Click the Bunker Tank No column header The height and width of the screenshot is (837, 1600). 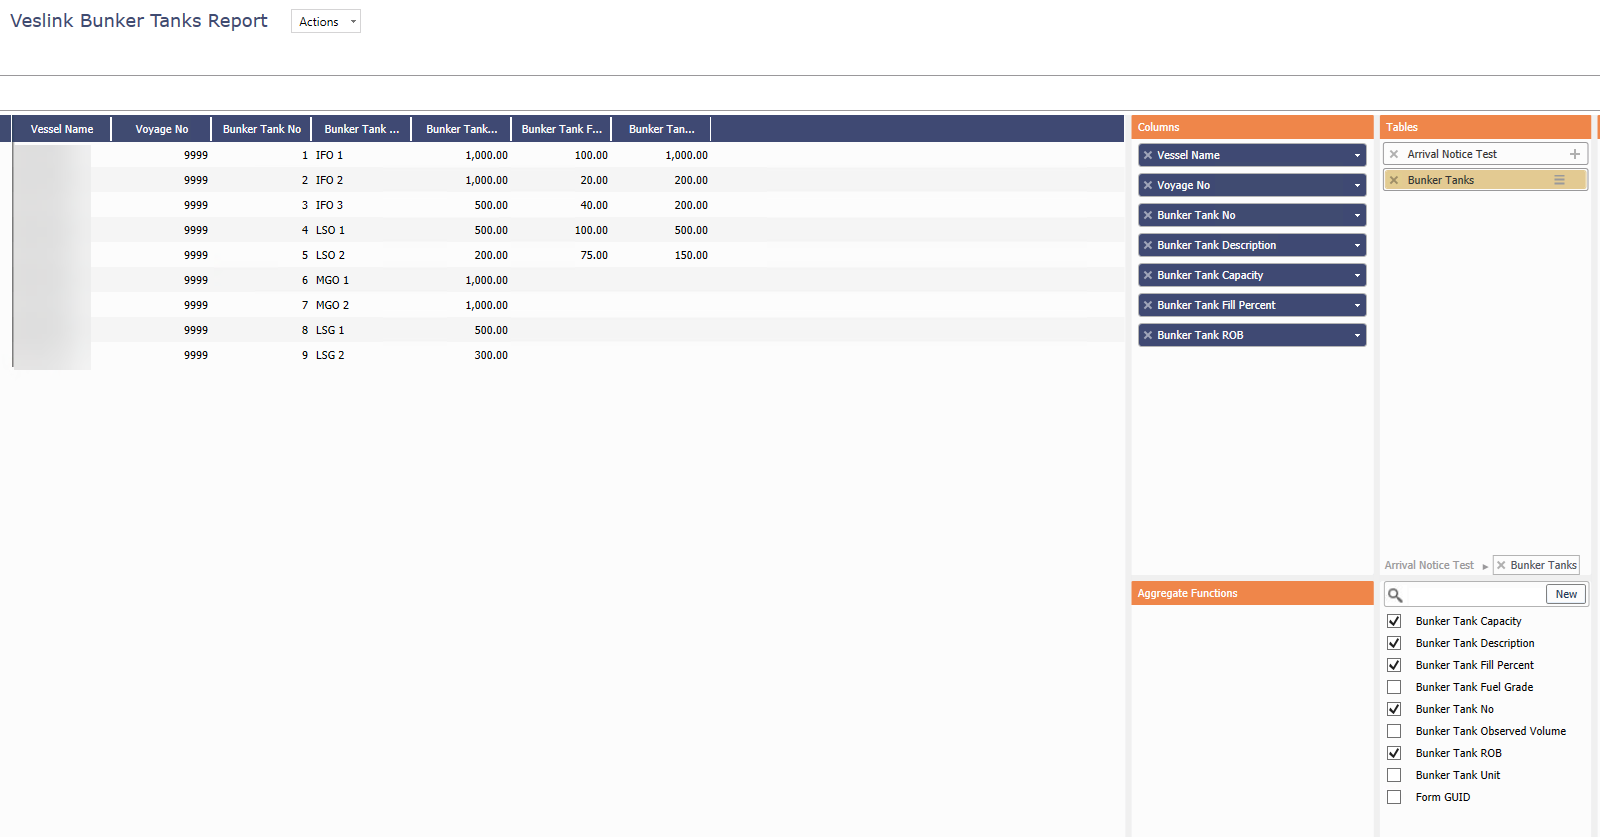261,129
